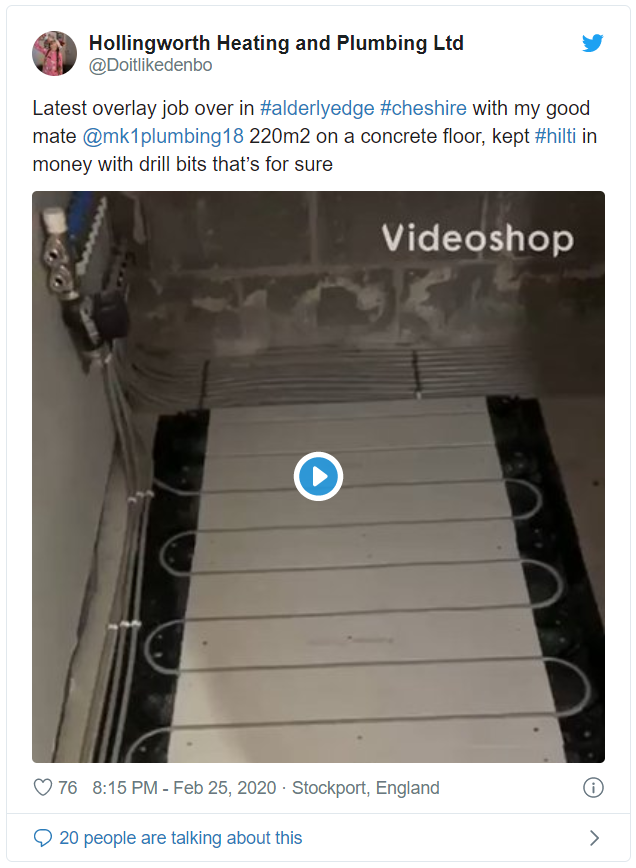Viewport: 636px width, 868px height.
Task: Play the embedded video
Action: pos(318,477)
